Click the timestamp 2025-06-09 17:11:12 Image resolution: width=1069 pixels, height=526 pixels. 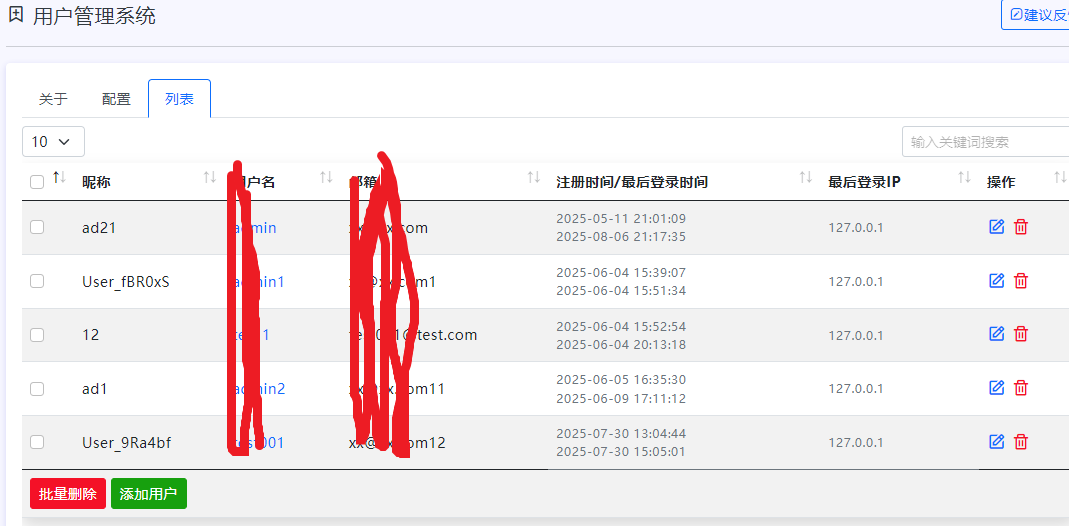[x=621, y=398]
